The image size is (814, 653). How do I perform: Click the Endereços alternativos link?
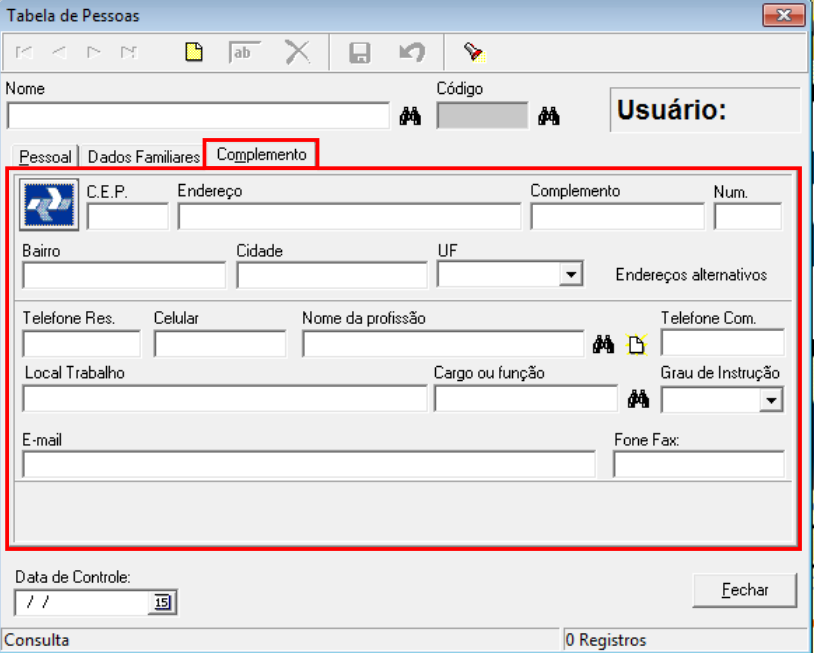point(691,274)
